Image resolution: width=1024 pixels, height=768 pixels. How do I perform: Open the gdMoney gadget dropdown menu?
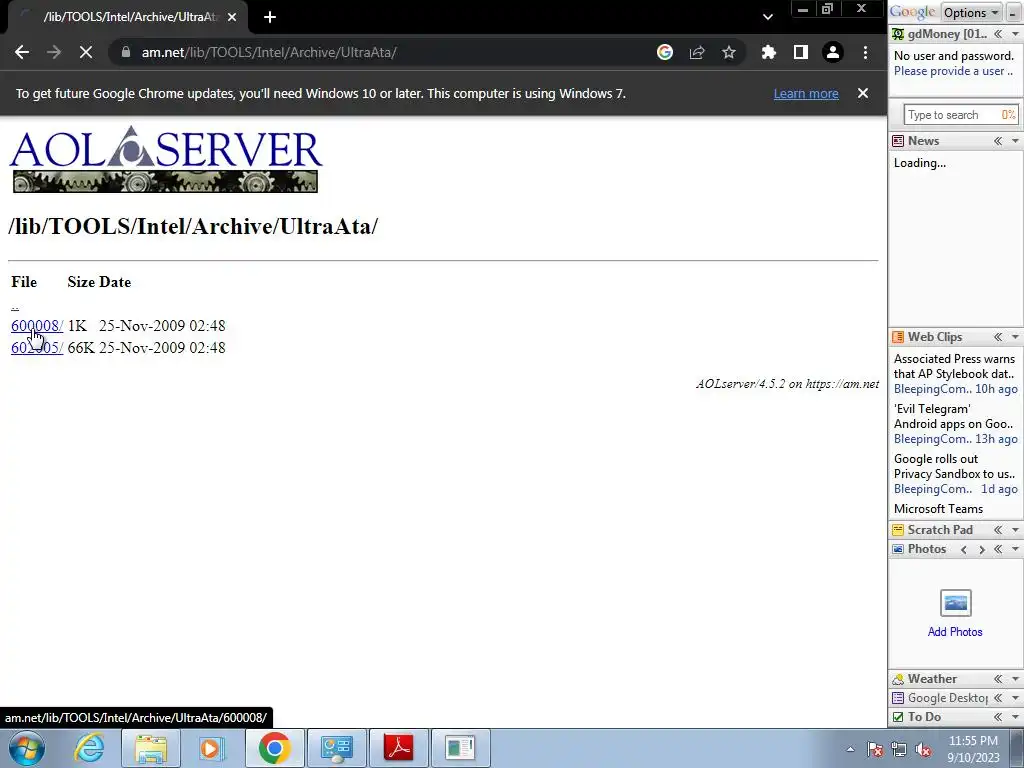[x=1015, y=34]
